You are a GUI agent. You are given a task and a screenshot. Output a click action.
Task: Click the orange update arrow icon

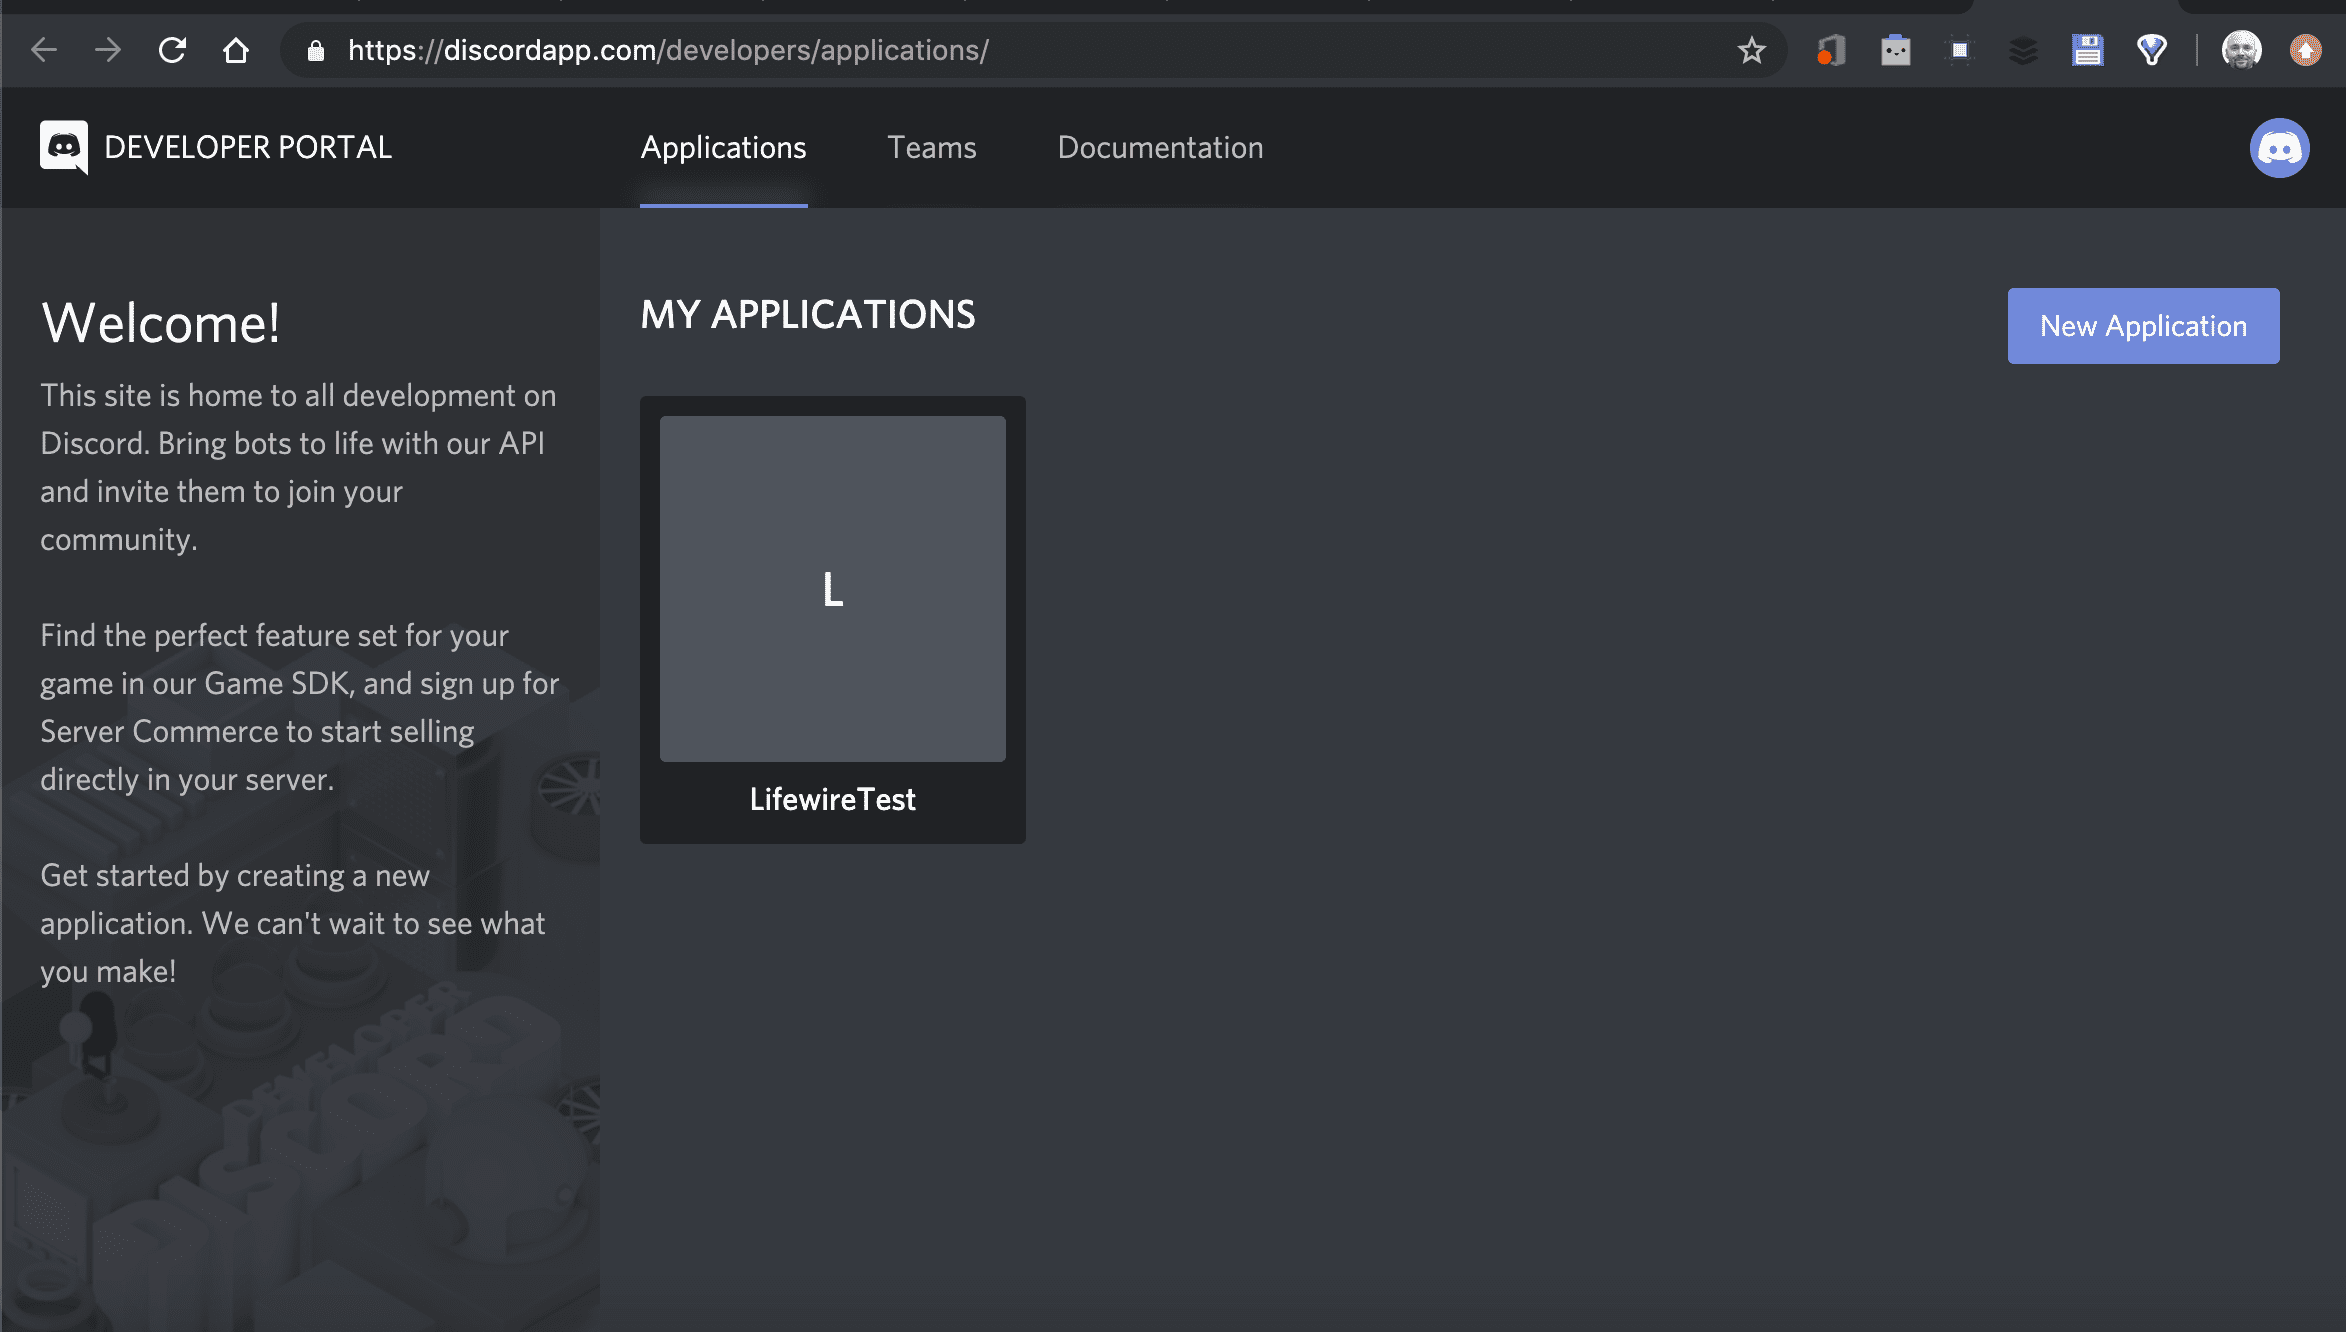point(2305,50)
